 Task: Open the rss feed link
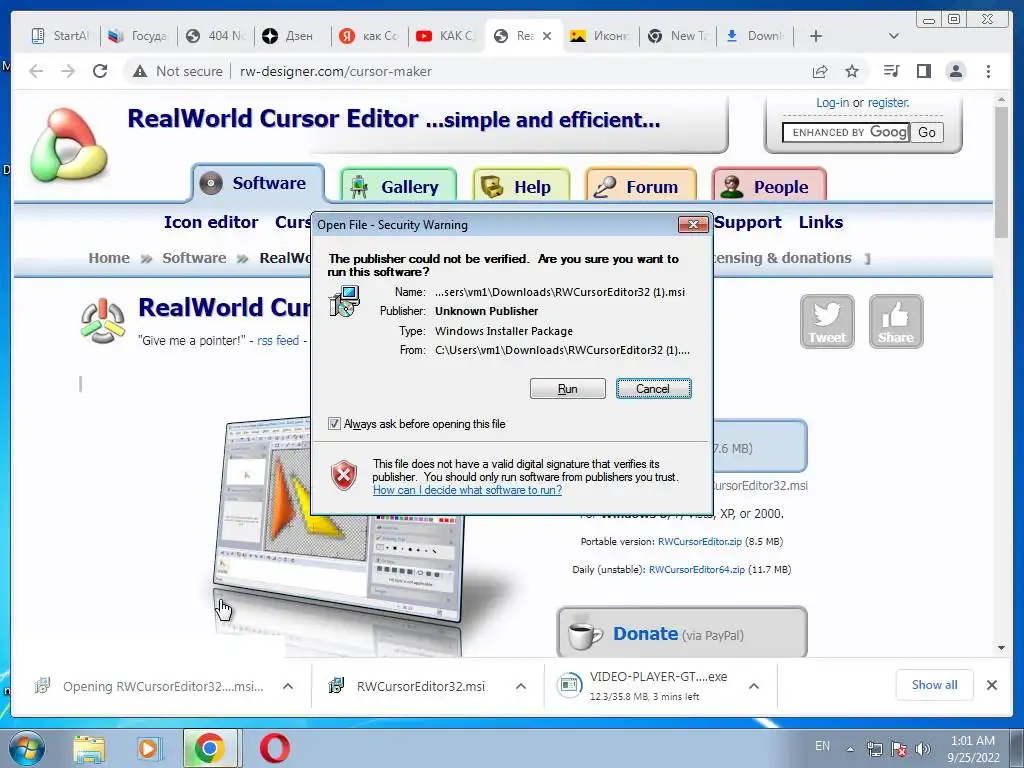(278, 340)
